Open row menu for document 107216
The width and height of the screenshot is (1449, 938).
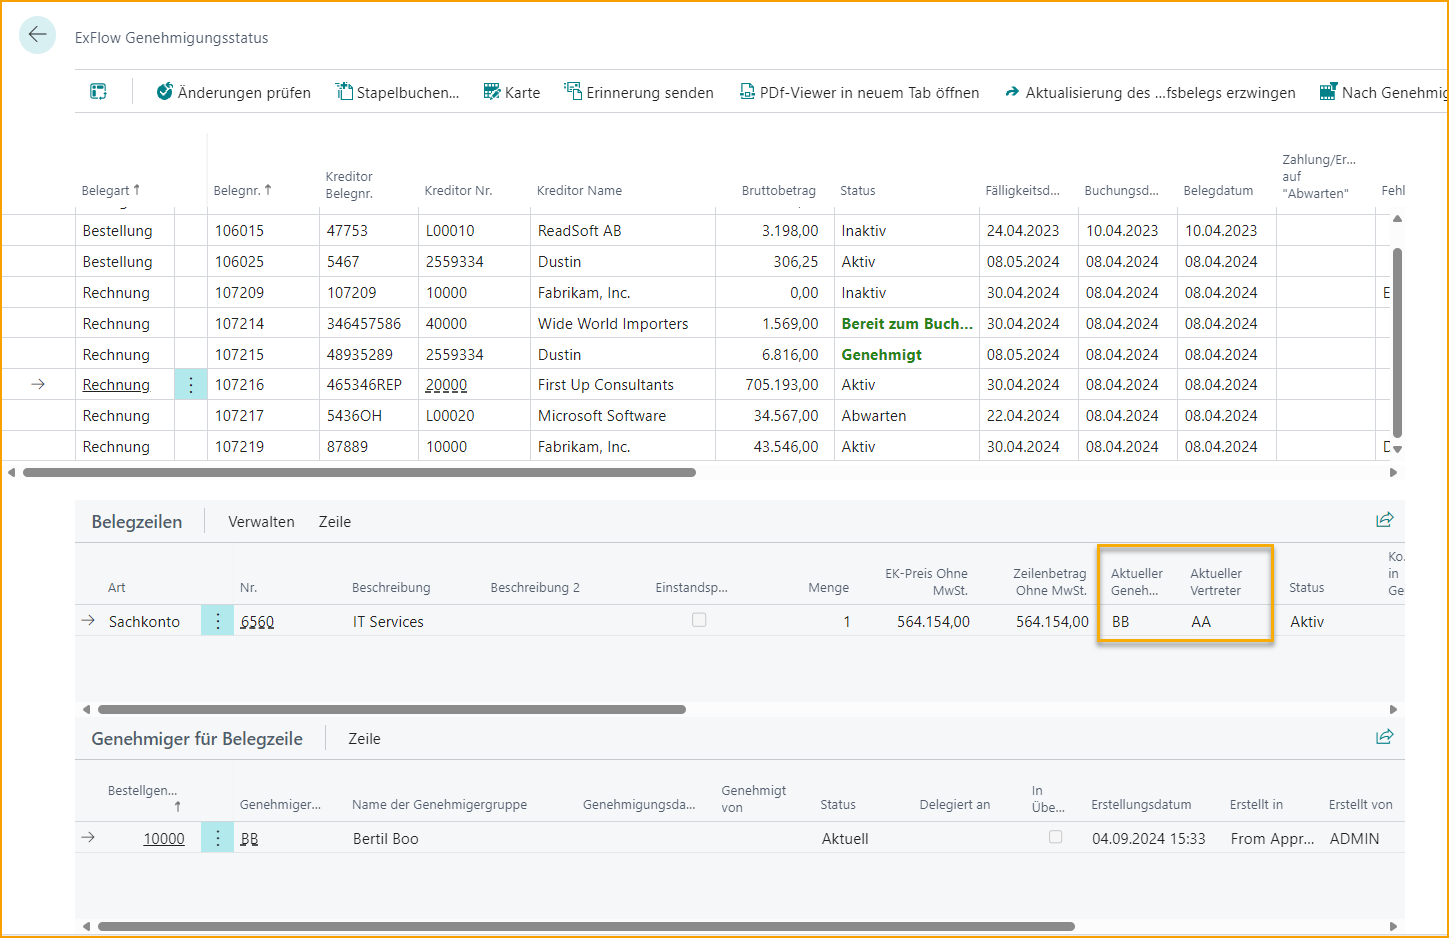click(191, 385)
